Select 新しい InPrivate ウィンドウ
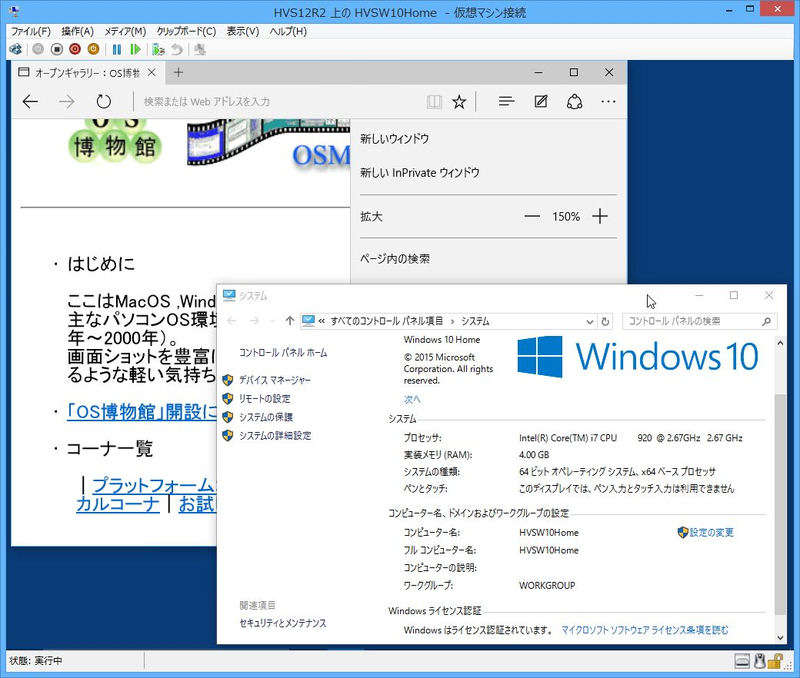The width and height of the screenshot is (800, 678). pyautogui.click(x=420, y=173)
